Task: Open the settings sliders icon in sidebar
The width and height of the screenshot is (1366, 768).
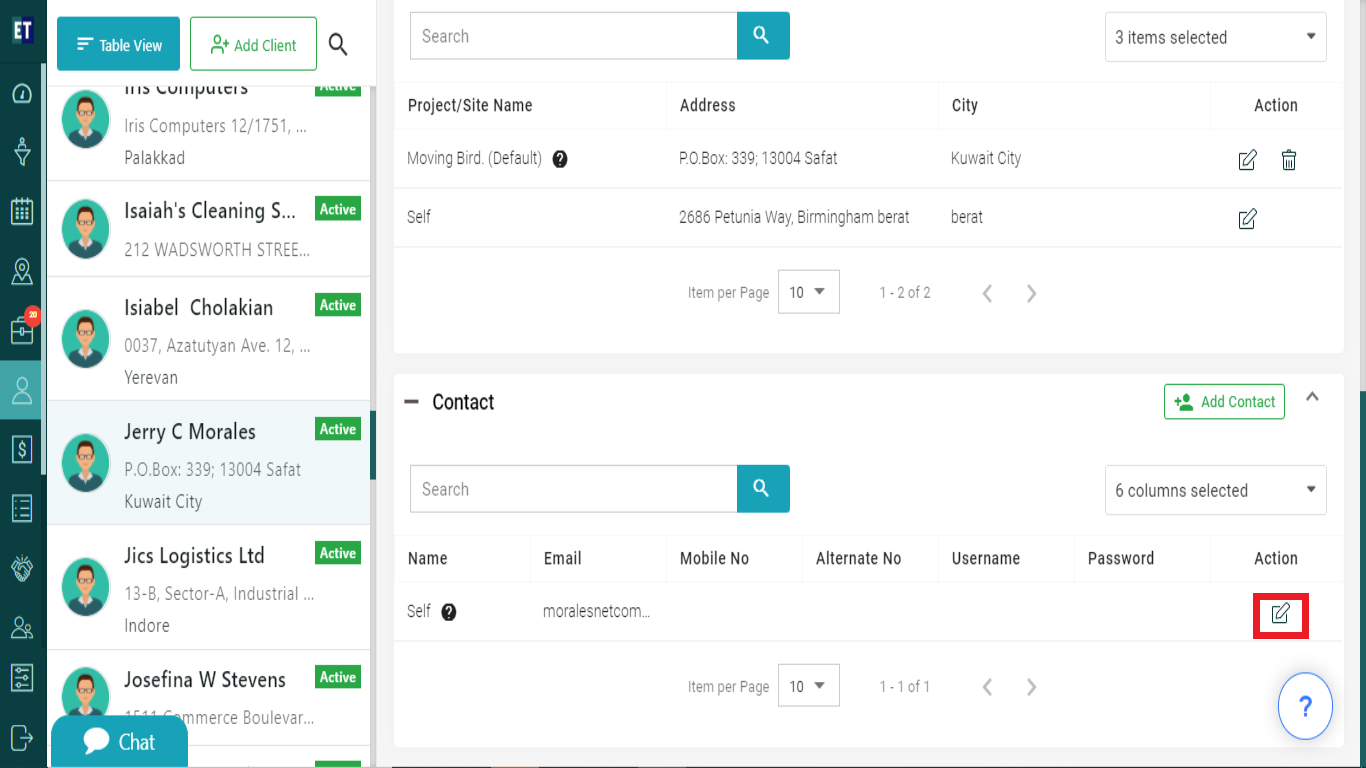Action: pos(22,678)
